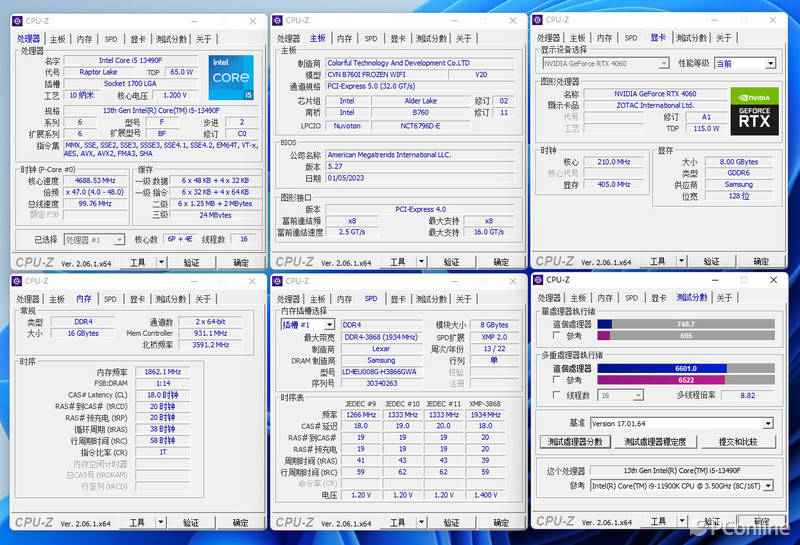Image resolution: width=800 pixels, height=545 pixels.
Task: Click the CPU-Z title icon in the memory window
Action: [17, 281]
